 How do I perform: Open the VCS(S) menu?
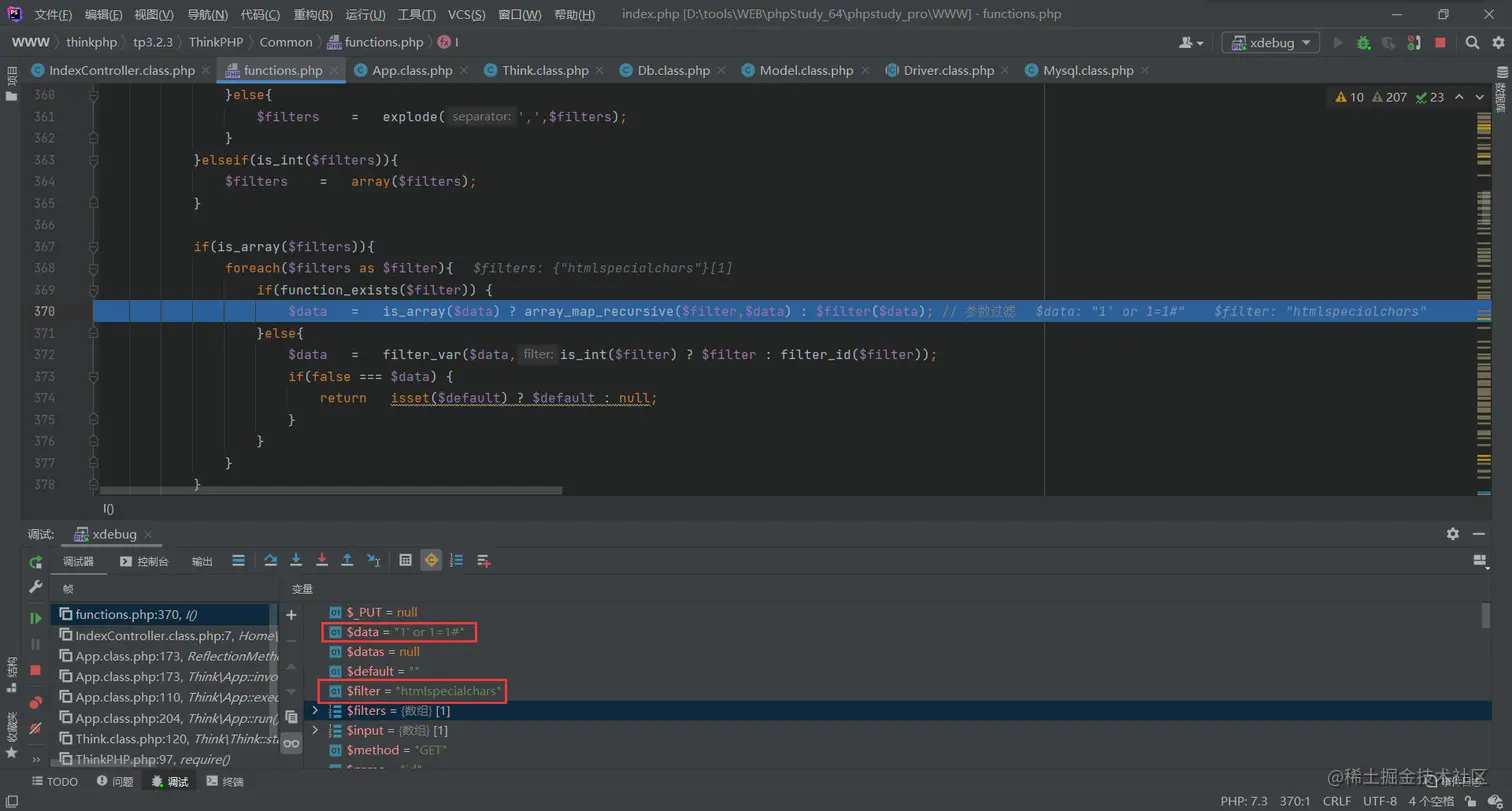click(x=466, y=15)
